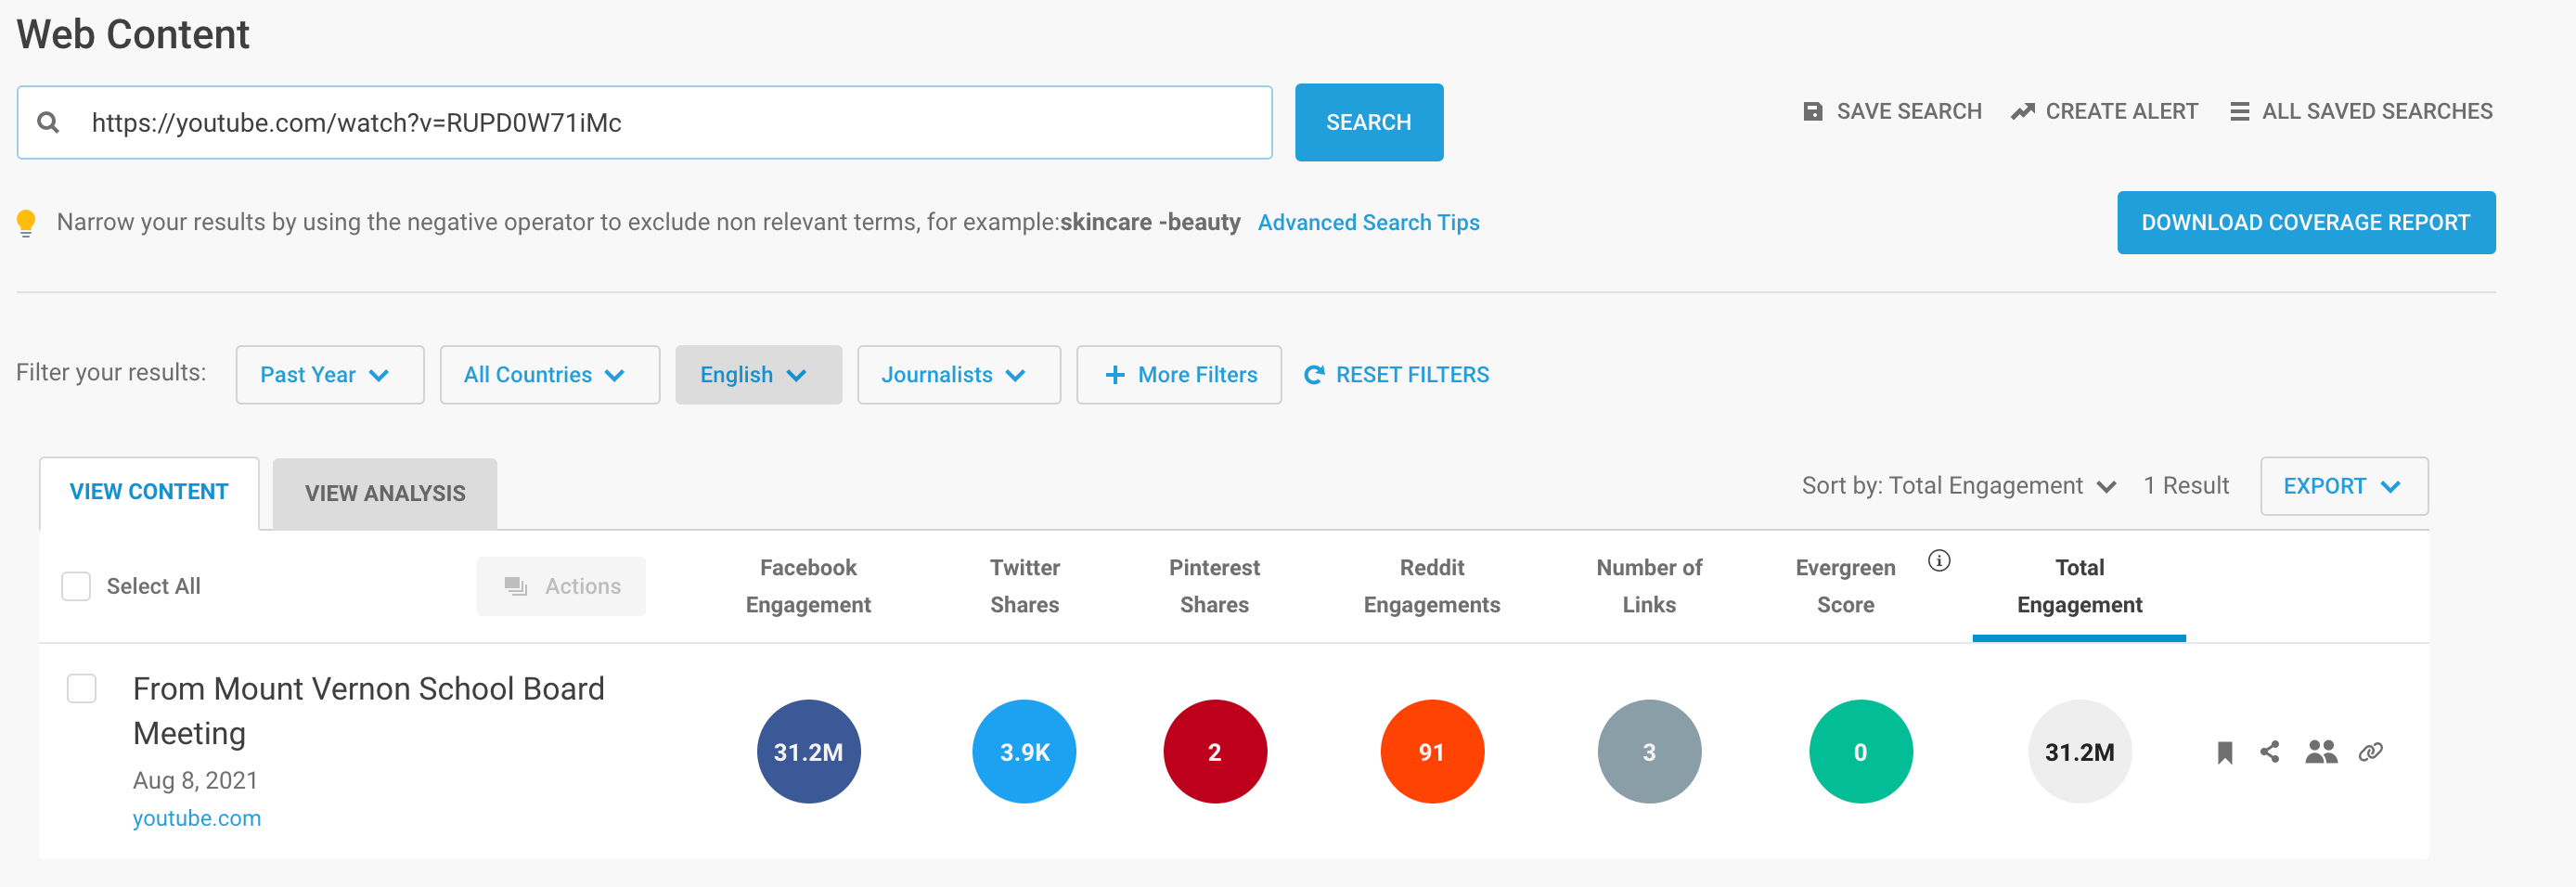Open the Past Year date filter
The width and height of the screenshot is (2576, 887).
click(329, 375)
